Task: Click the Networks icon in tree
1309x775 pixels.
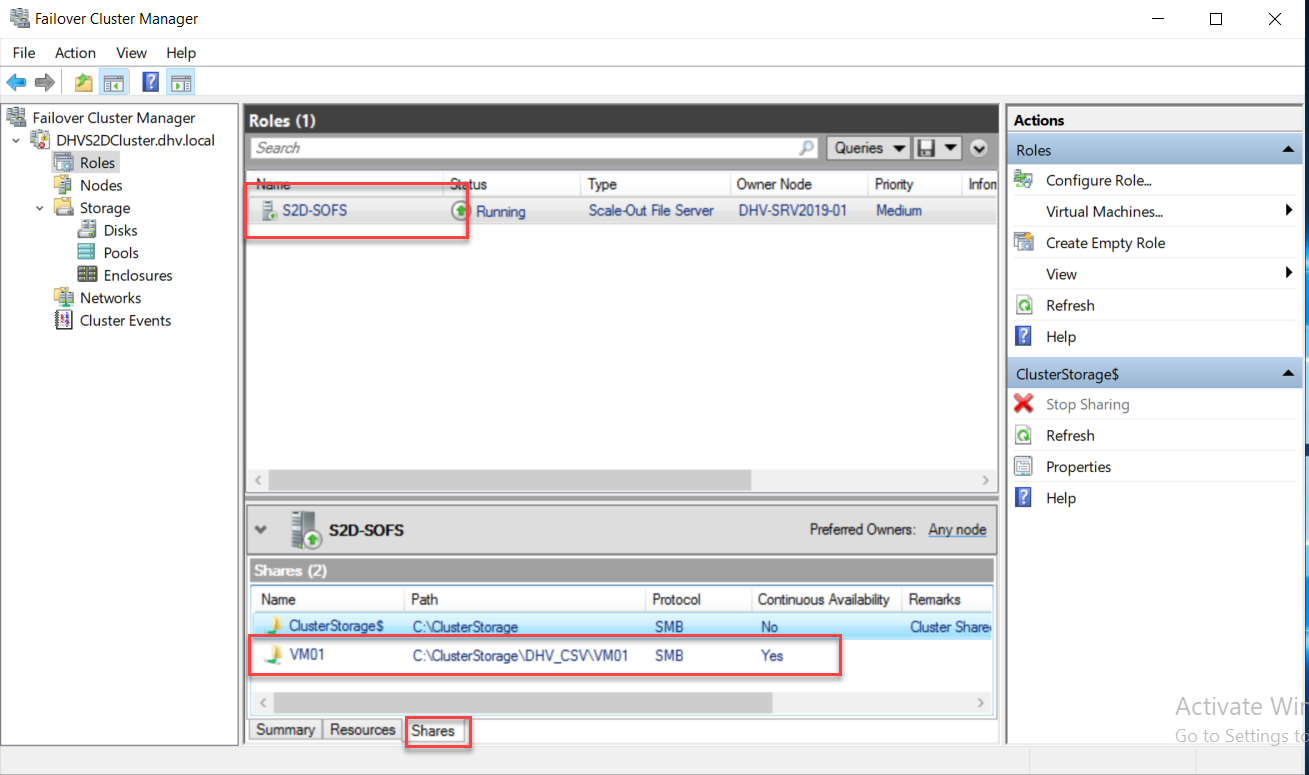Action: pos(64,298)
